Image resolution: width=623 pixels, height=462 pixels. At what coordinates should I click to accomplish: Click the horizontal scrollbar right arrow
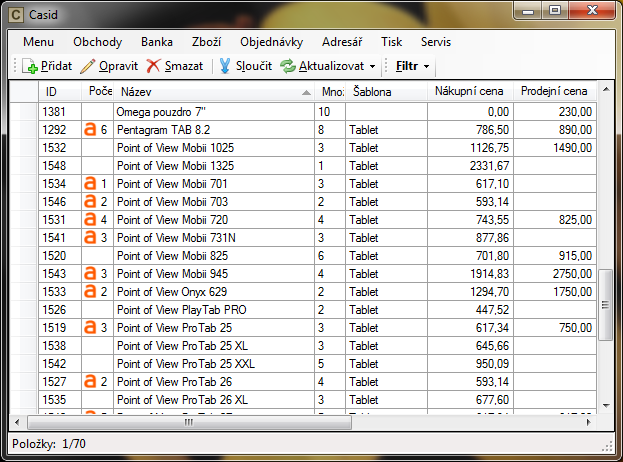[589, 422]
